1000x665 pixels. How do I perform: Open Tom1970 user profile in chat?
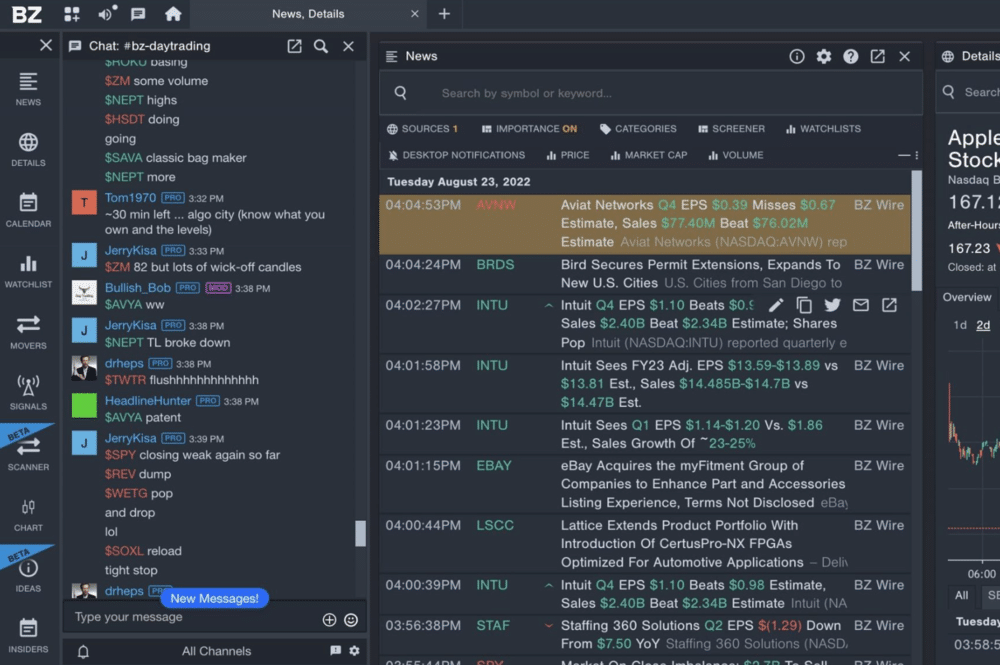pos(130,198)
